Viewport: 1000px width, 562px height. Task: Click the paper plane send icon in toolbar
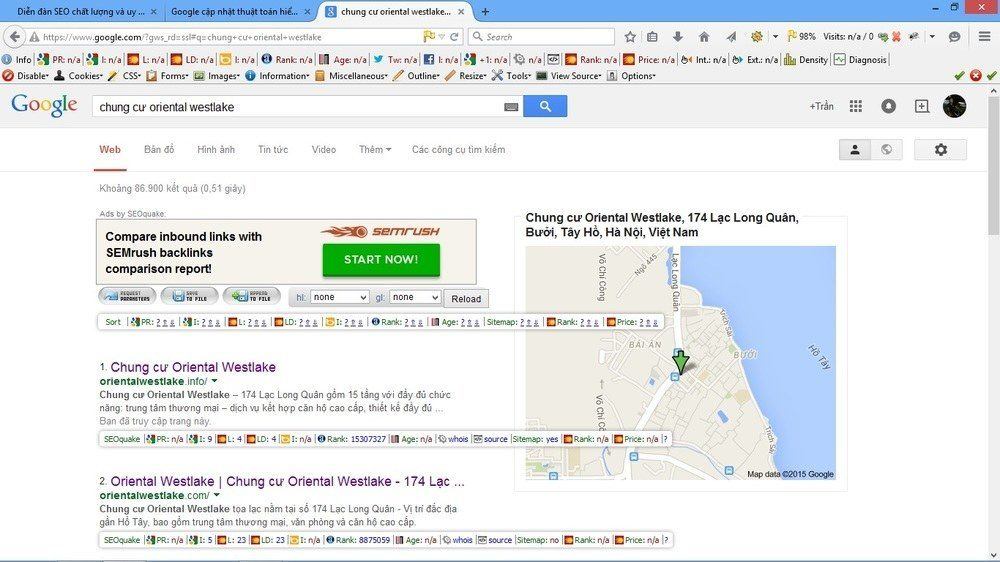click(731, 37)
